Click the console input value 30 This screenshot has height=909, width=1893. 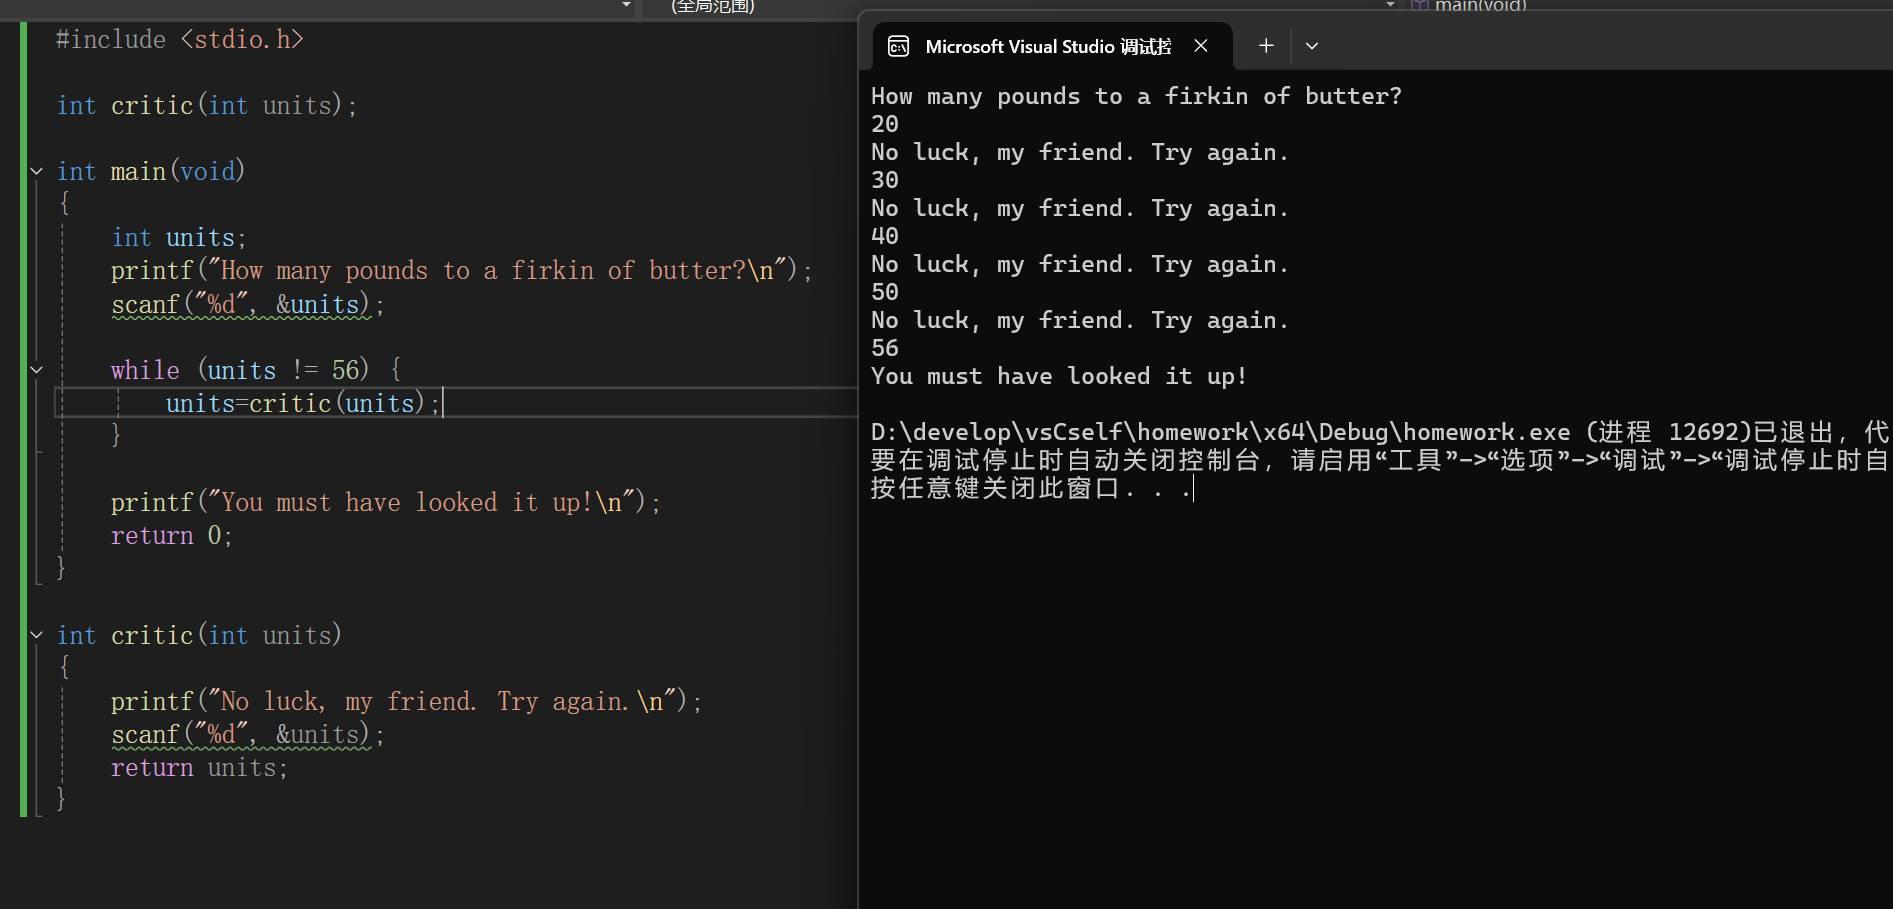(885, 180)
